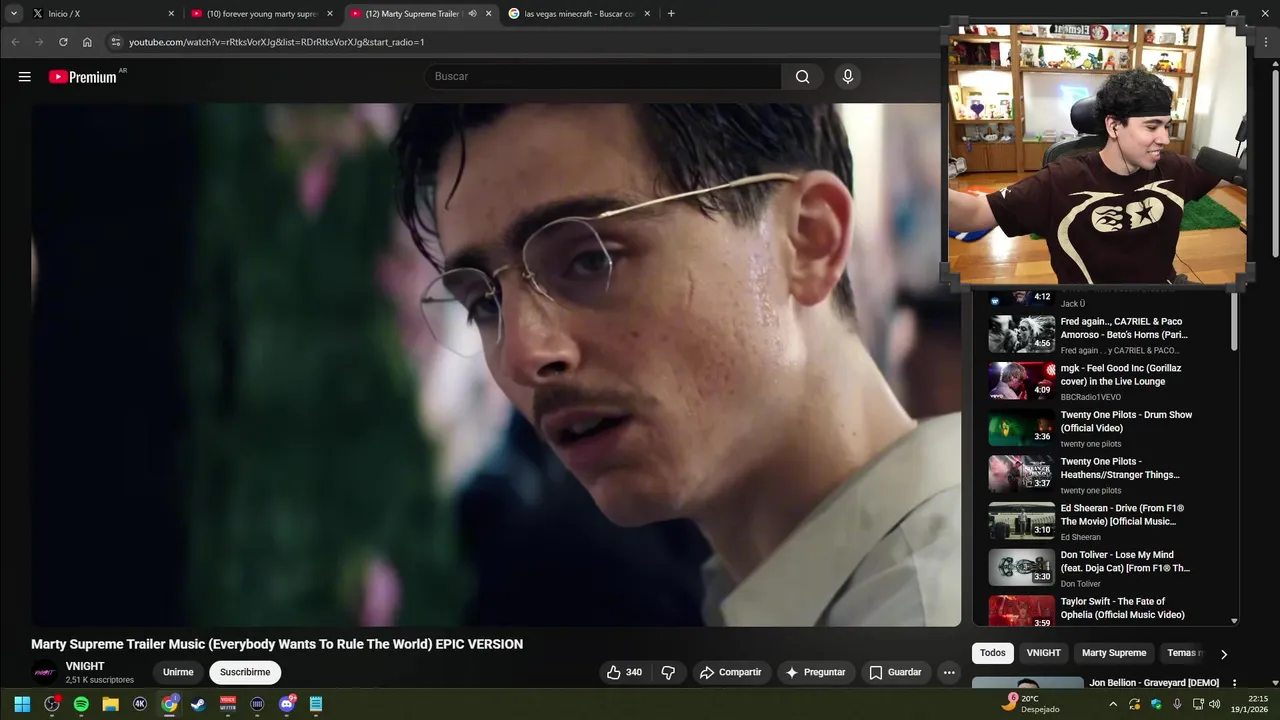
Task: Open more actions three-dot menu
Action: [x=949, y=672]
